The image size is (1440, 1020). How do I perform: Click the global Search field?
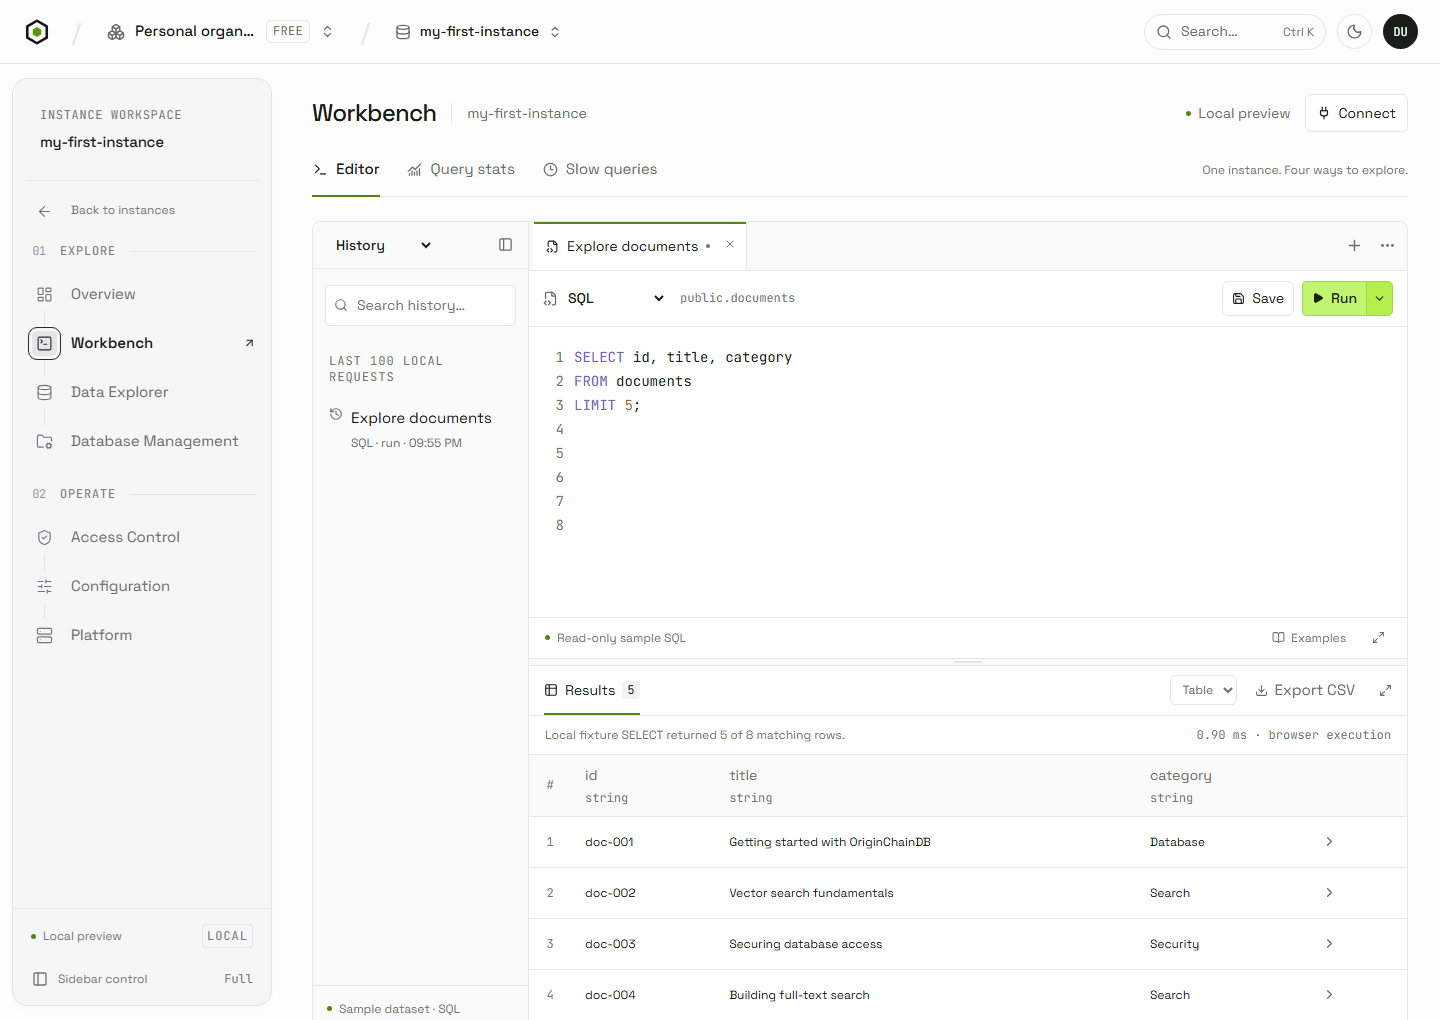1234,32
